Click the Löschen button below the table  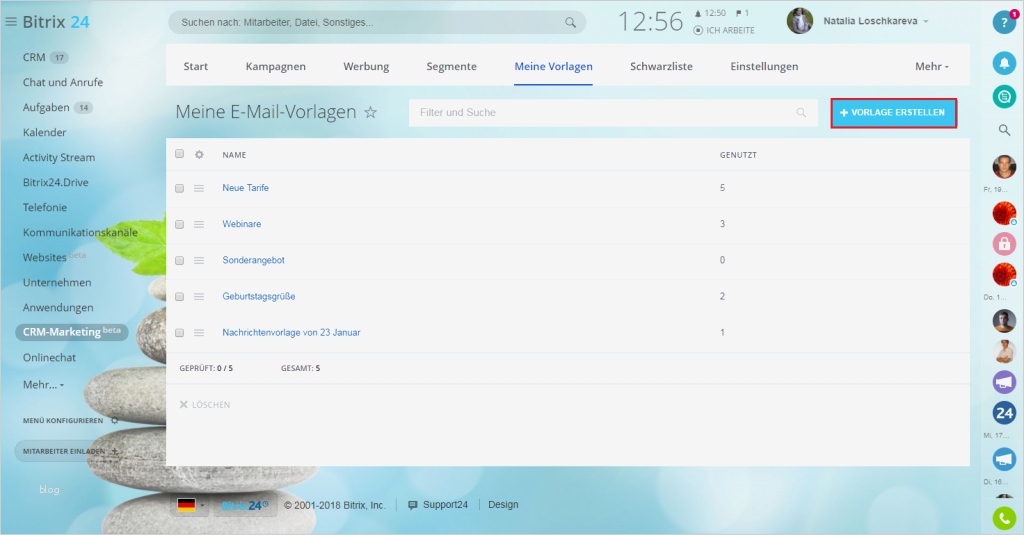coord(205,405)
